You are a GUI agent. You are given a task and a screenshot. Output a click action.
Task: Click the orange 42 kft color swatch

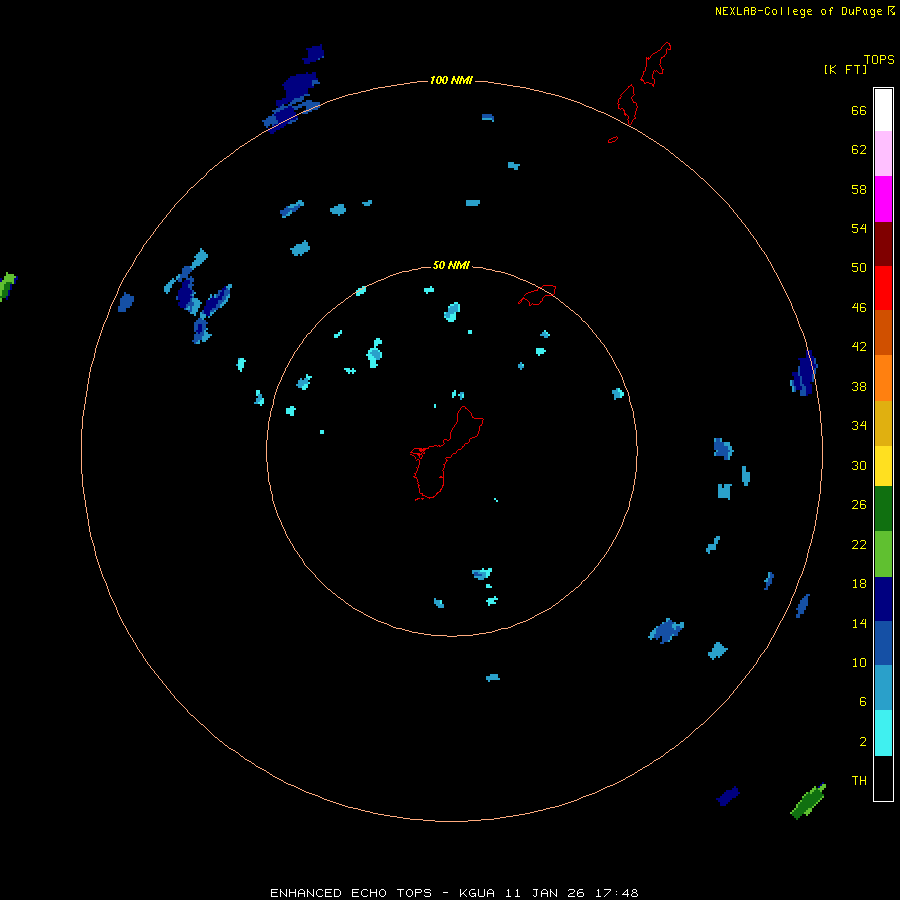tap(883, 377)
